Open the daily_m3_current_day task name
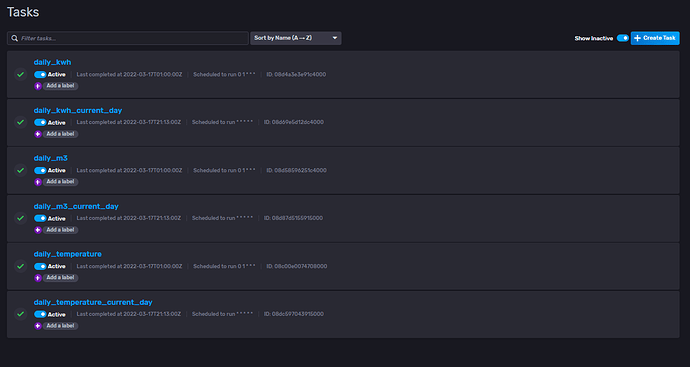The width and height of the screenshot is (690, 367). 76,206
